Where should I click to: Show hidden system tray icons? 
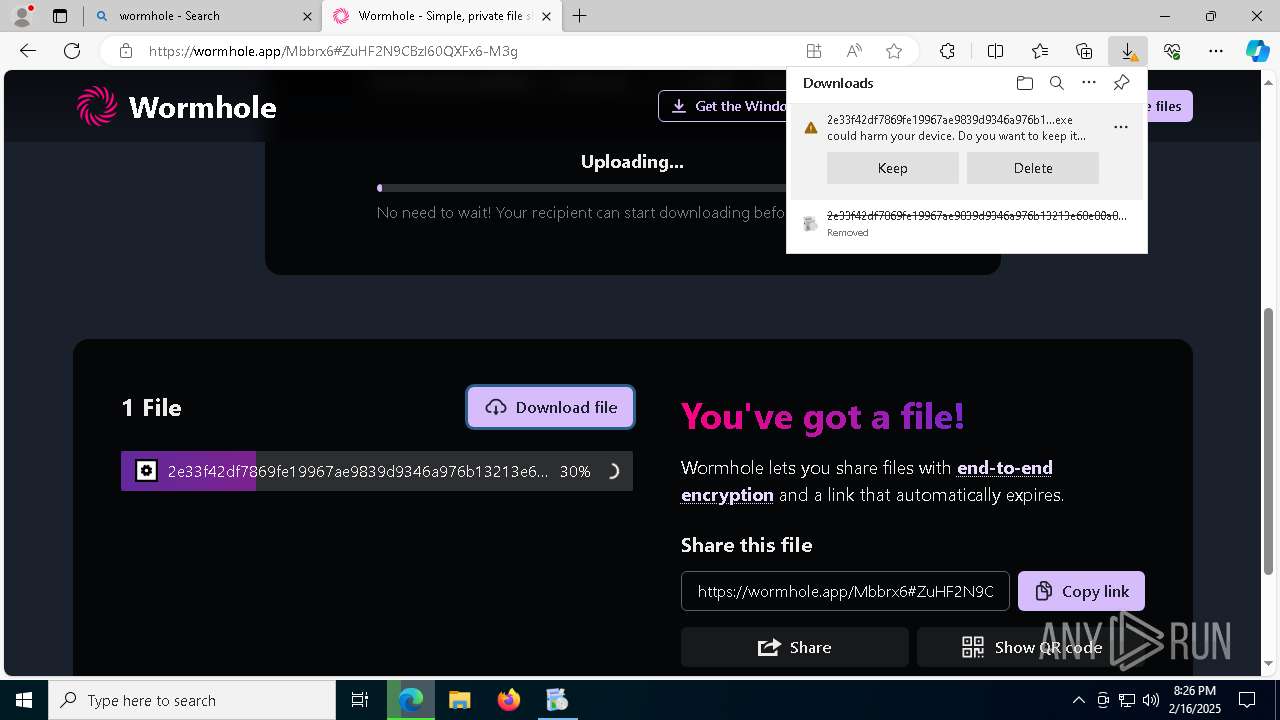coord(1078,700)
